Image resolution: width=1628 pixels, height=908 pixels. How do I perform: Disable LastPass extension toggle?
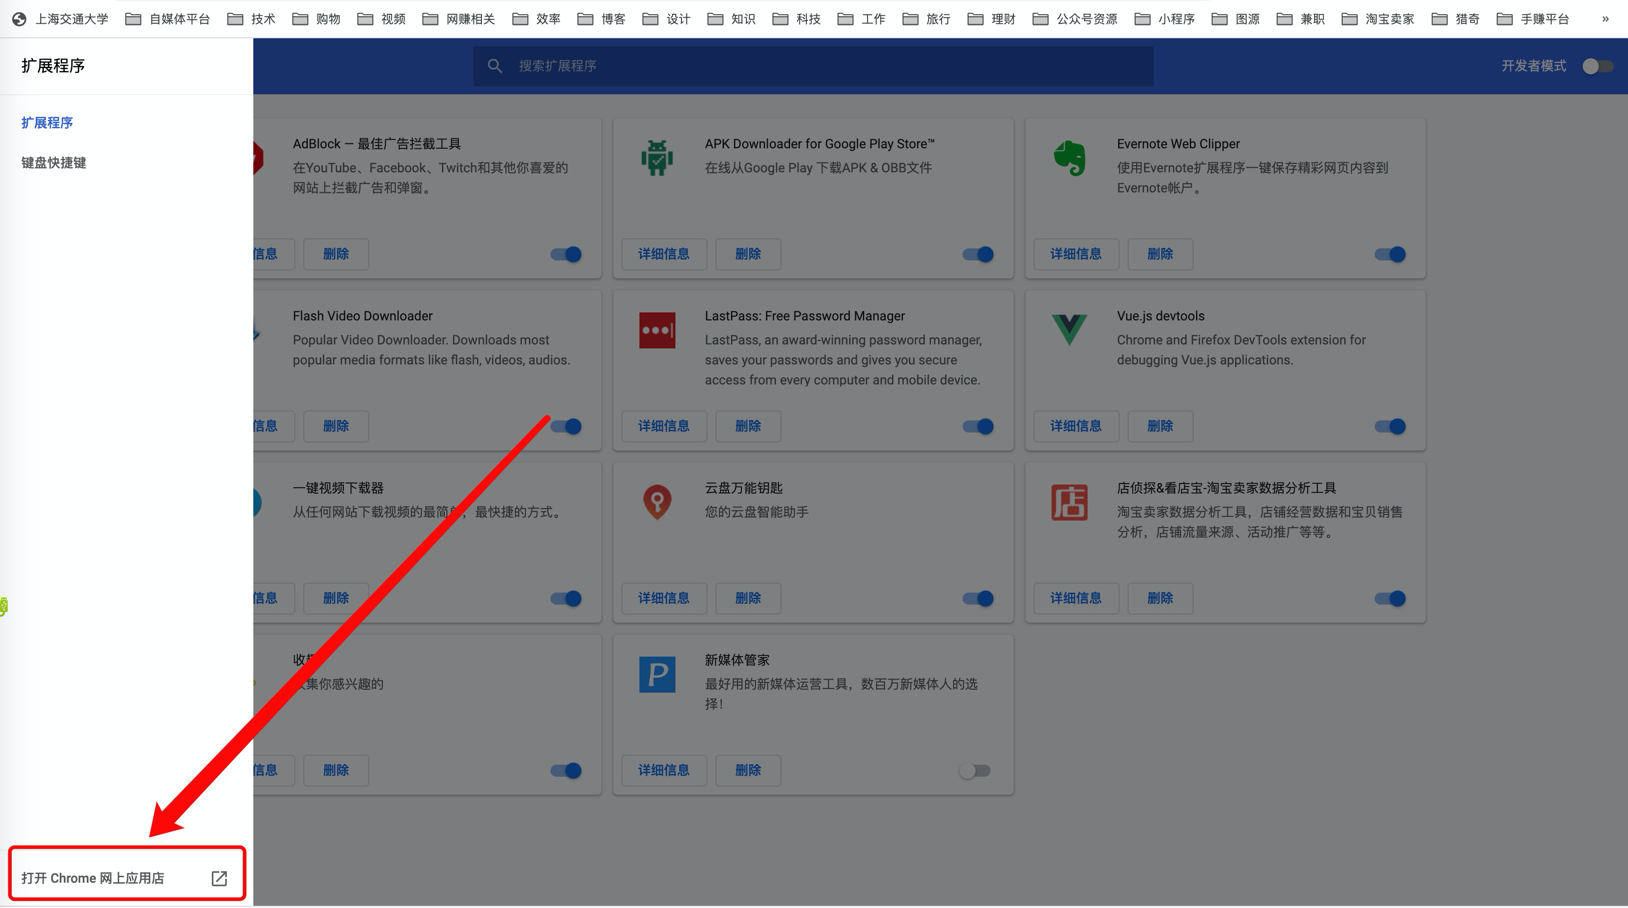click(978, 426)
